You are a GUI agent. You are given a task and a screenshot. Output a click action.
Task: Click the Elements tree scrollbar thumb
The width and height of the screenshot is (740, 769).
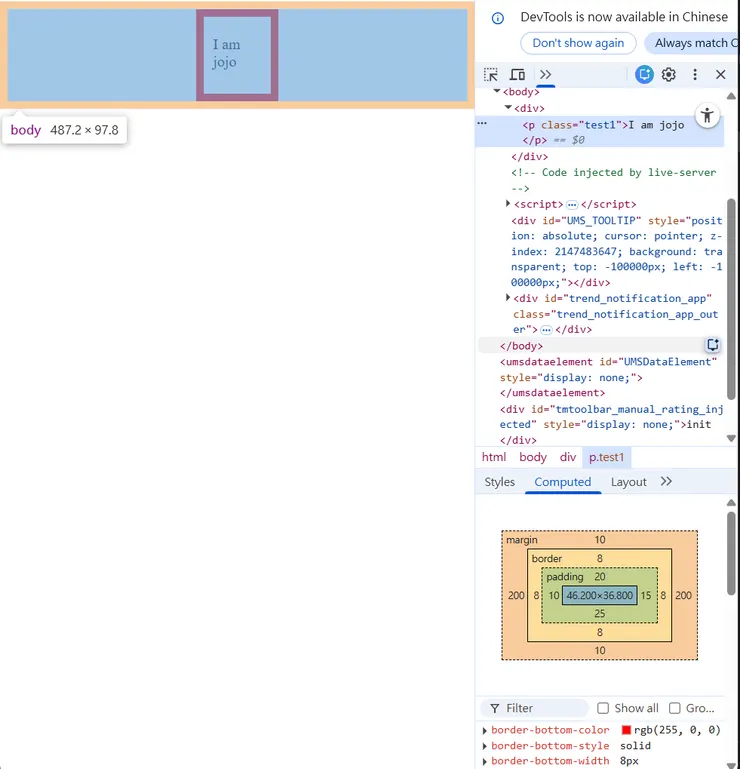click(731, 299)
